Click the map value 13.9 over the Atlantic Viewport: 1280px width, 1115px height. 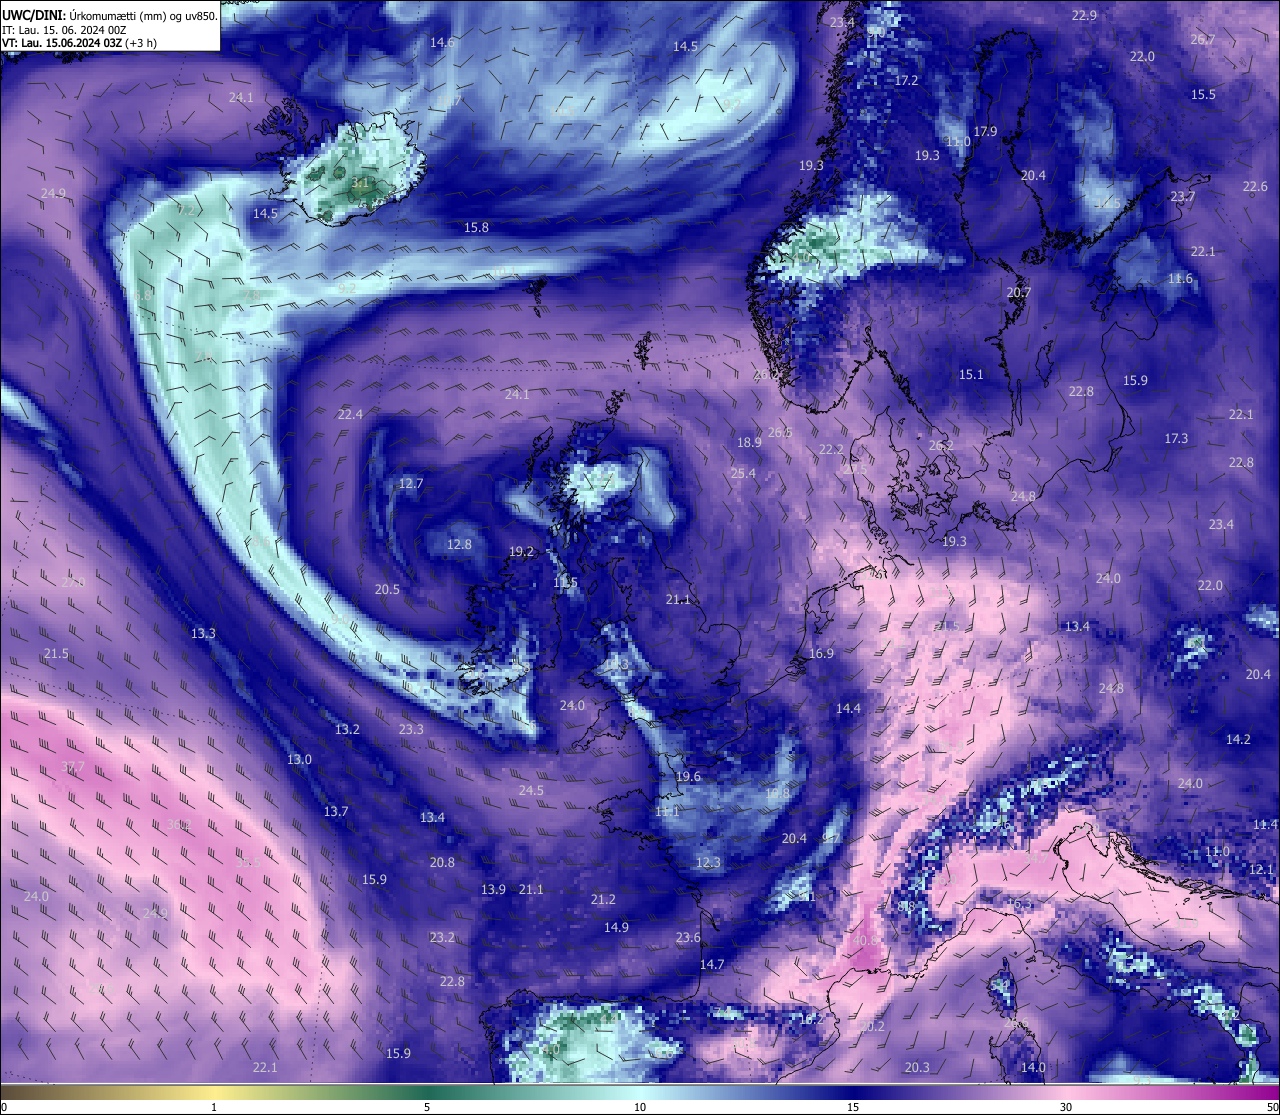point(493,889)
